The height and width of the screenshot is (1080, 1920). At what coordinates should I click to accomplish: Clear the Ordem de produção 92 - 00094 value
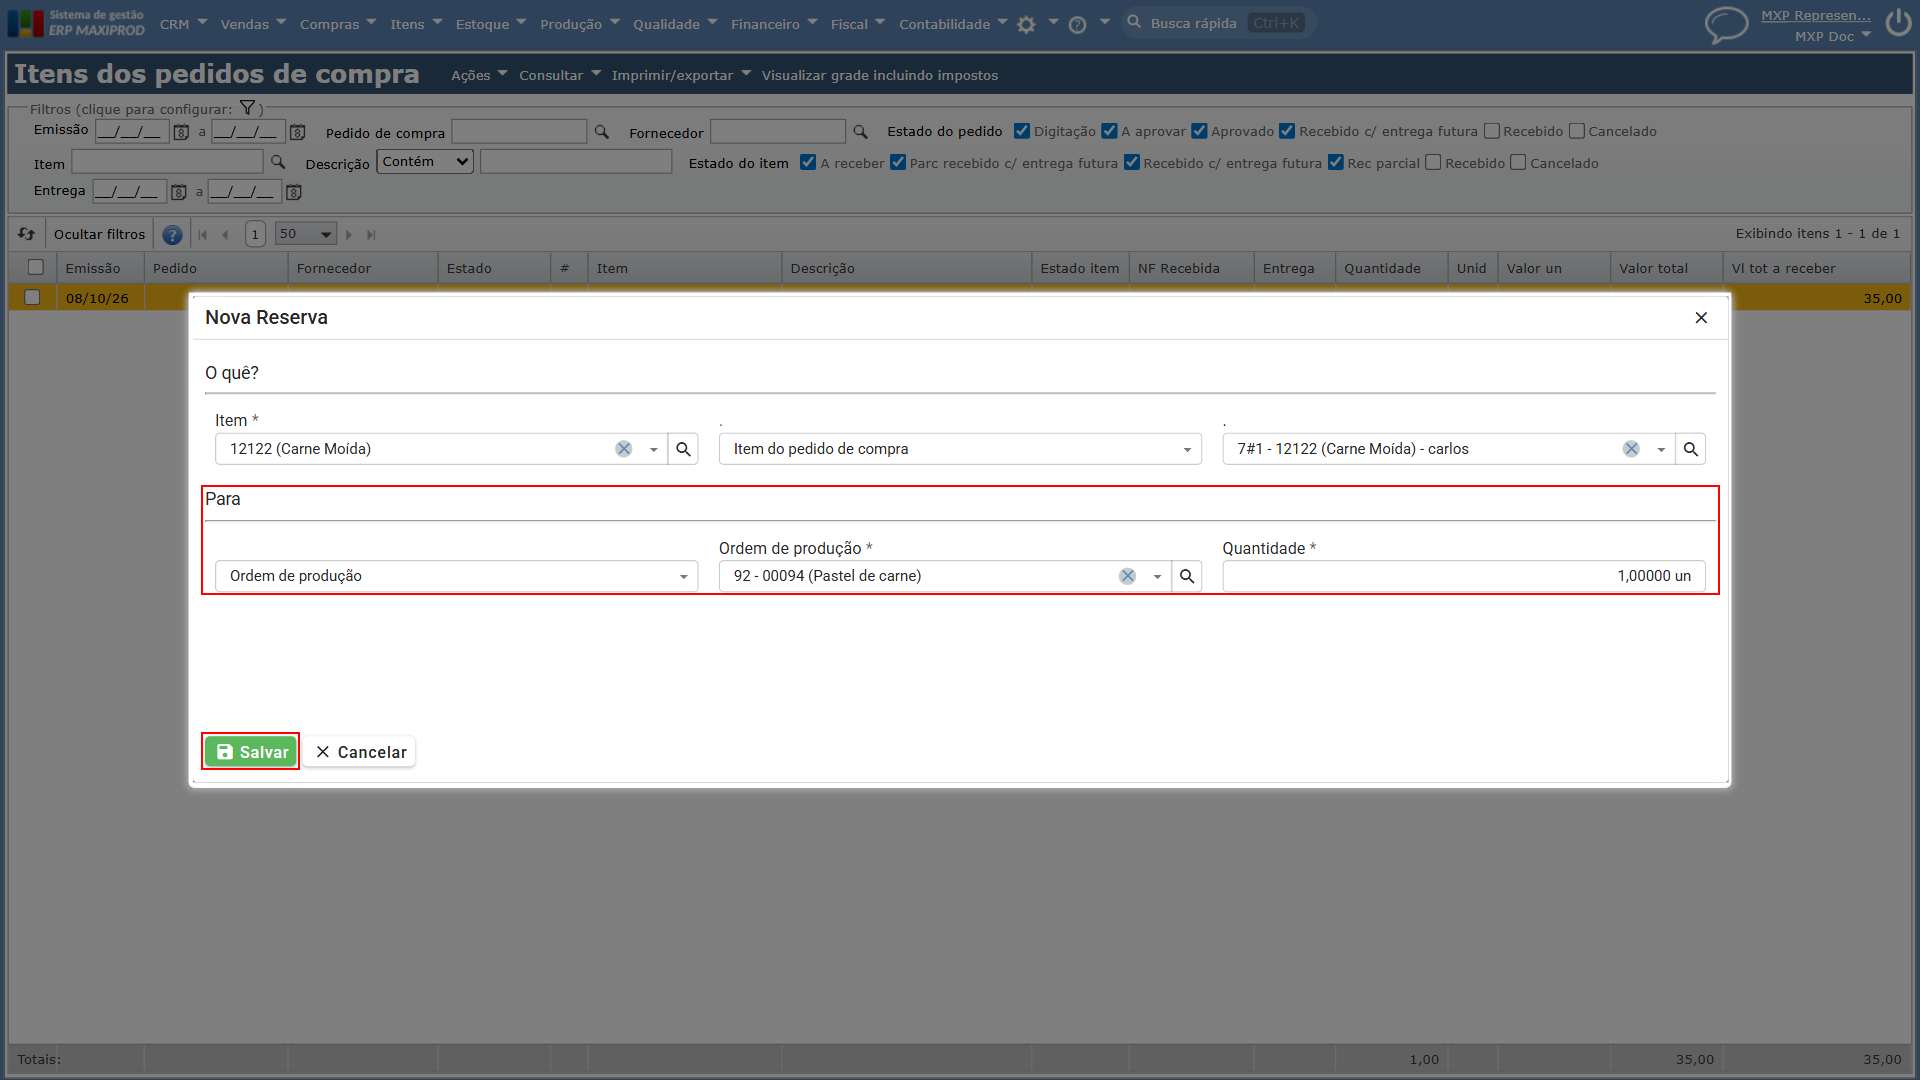click(1127, 576)
